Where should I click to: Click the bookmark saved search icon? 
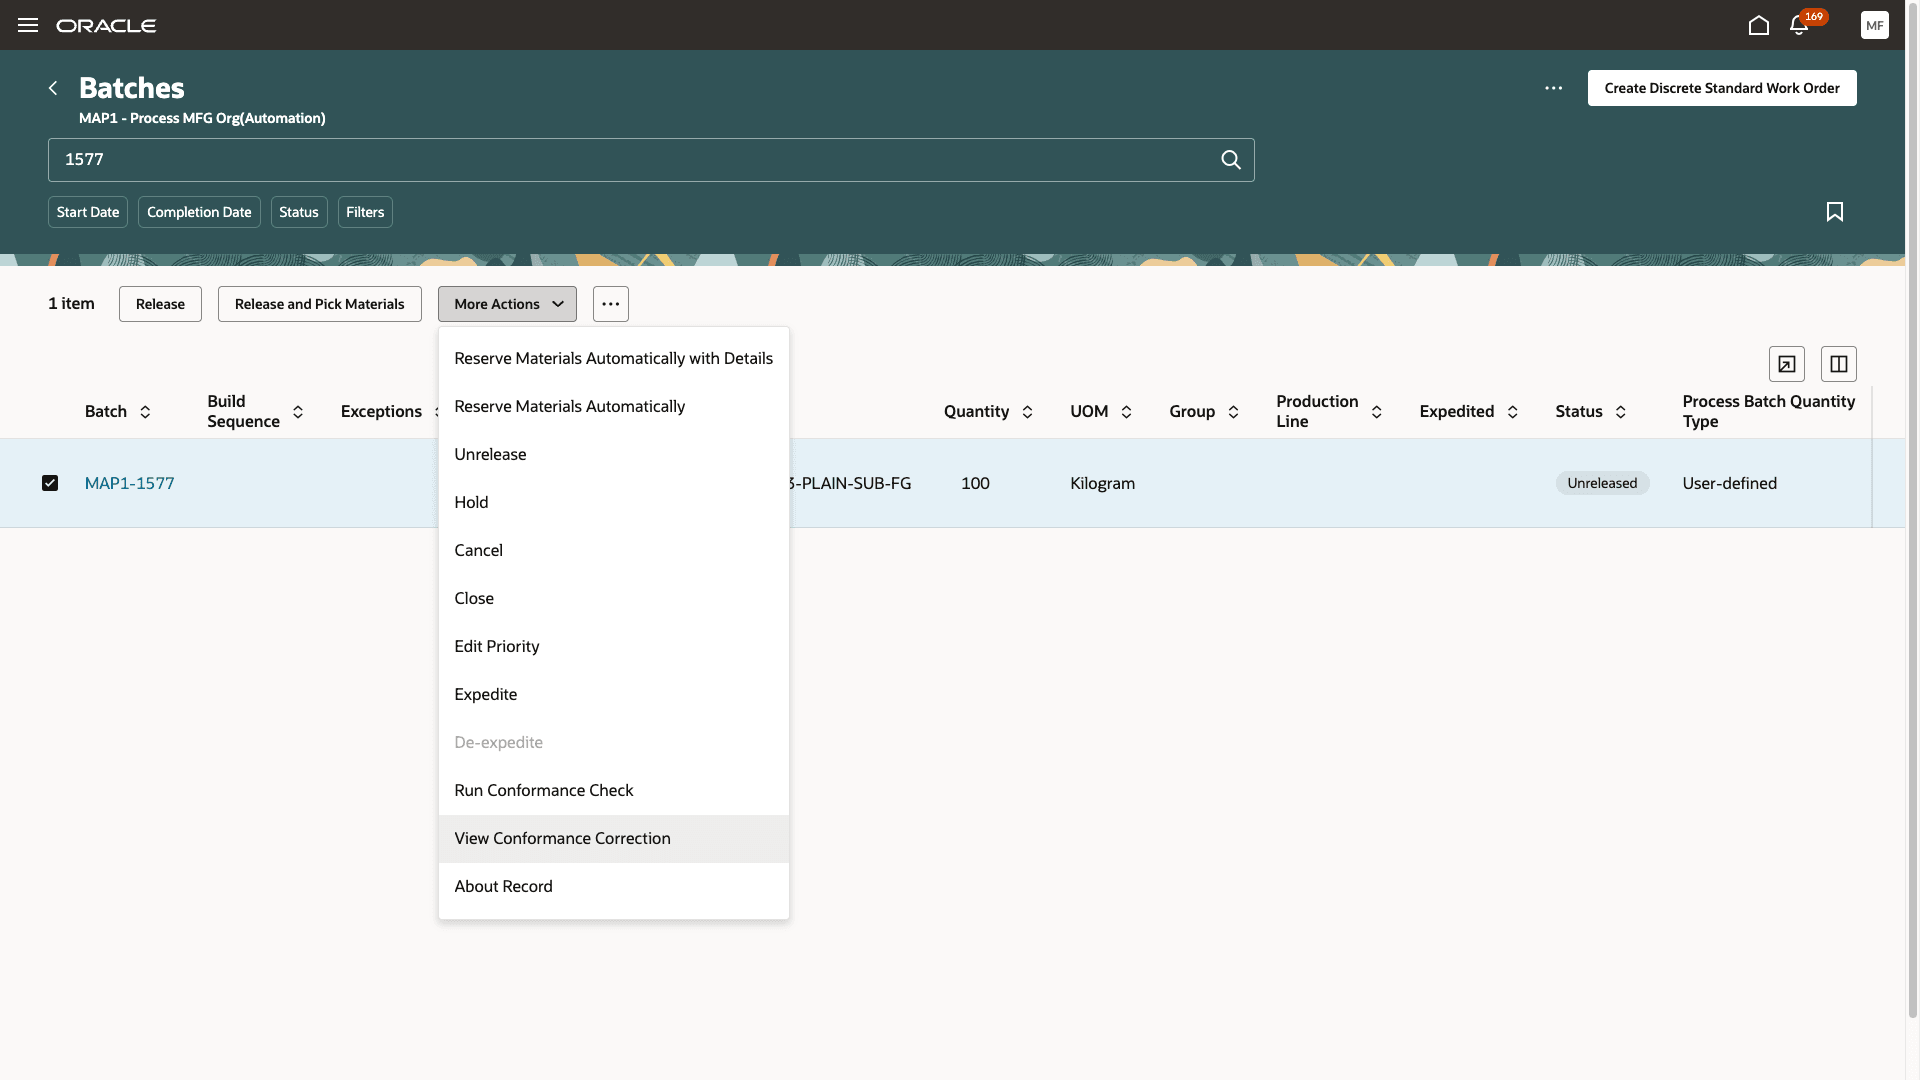coord(1835,212)
